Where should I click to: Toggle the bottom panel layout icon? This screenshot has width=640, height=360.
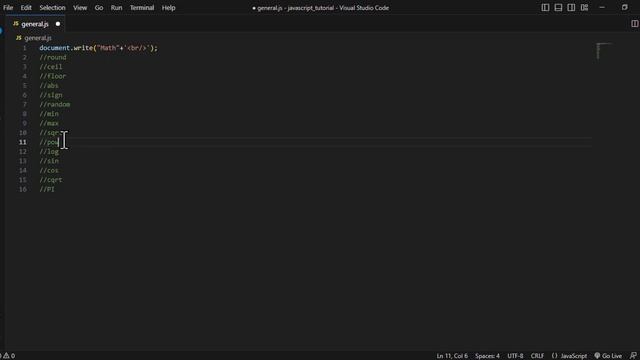[x=558, y=8]
